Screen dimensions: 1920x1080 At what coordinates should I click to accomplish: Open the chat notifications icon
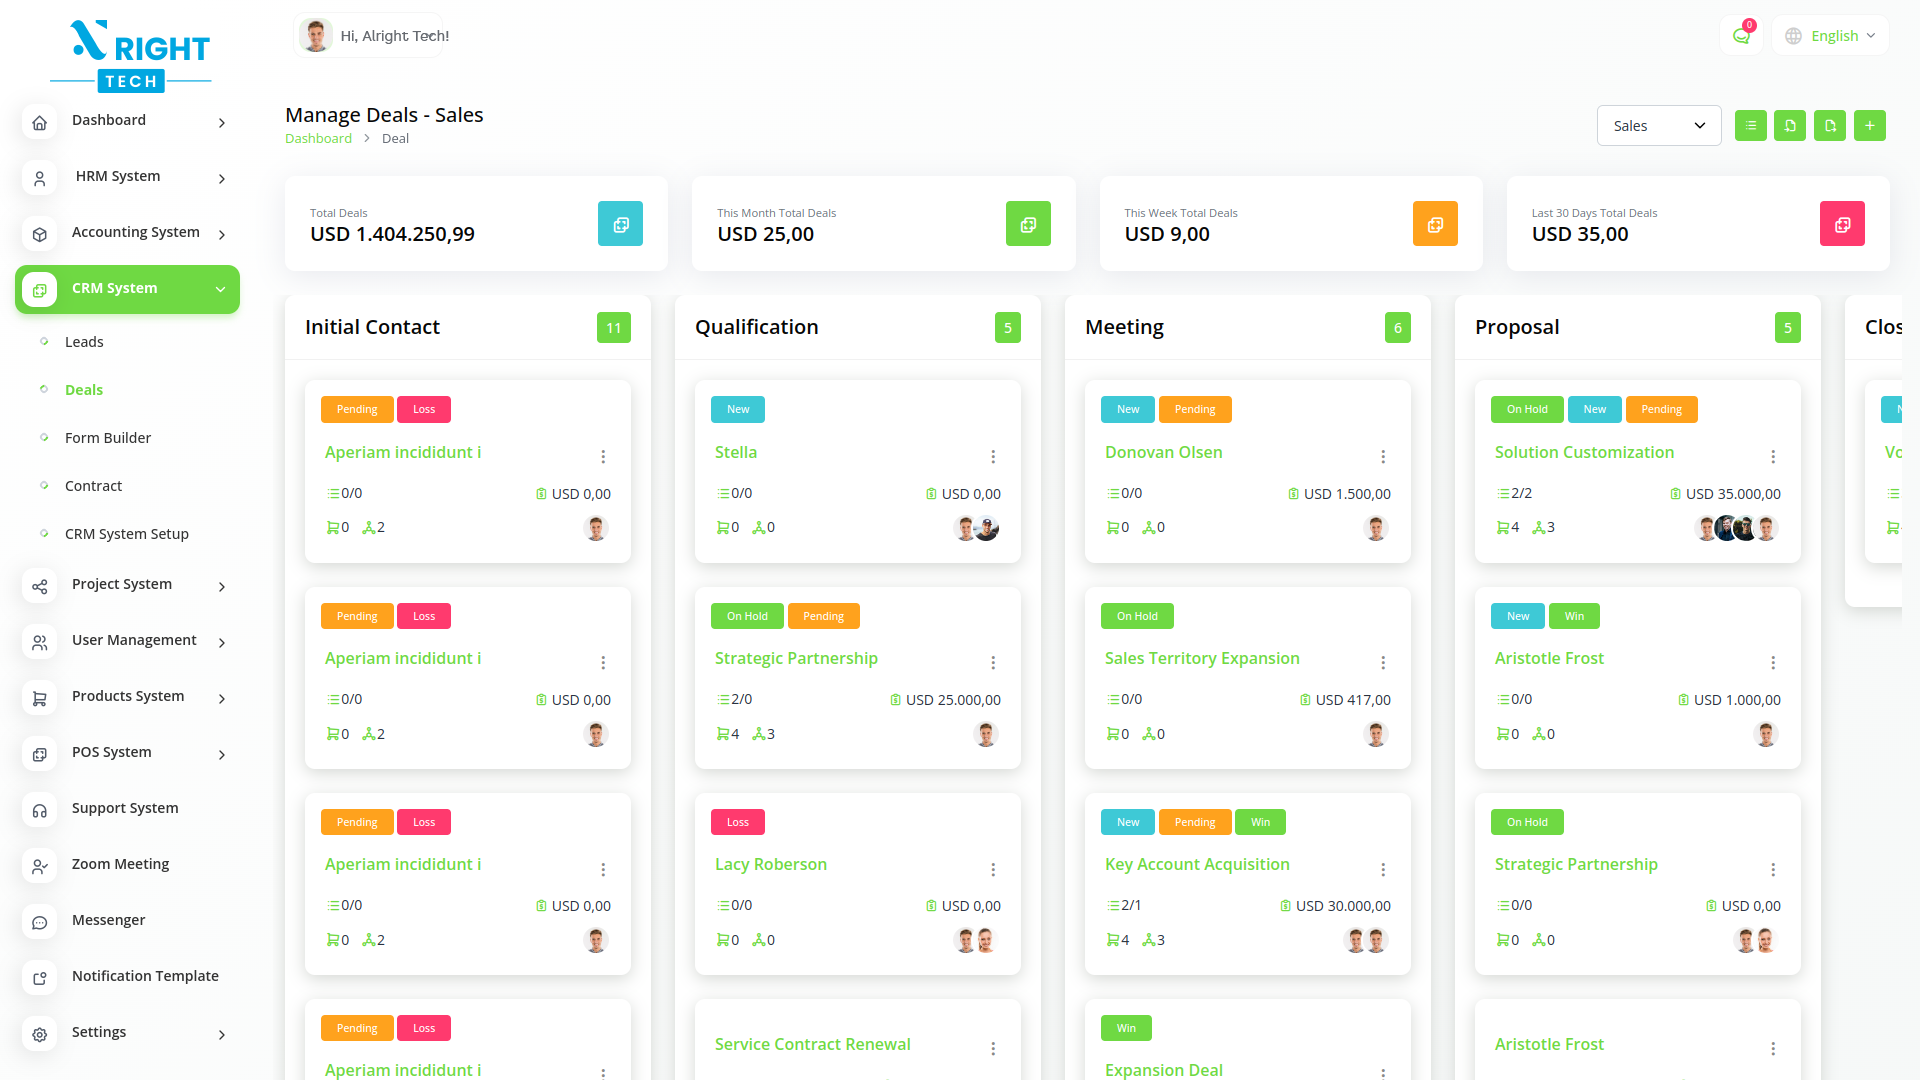(x=1741, y=36)
